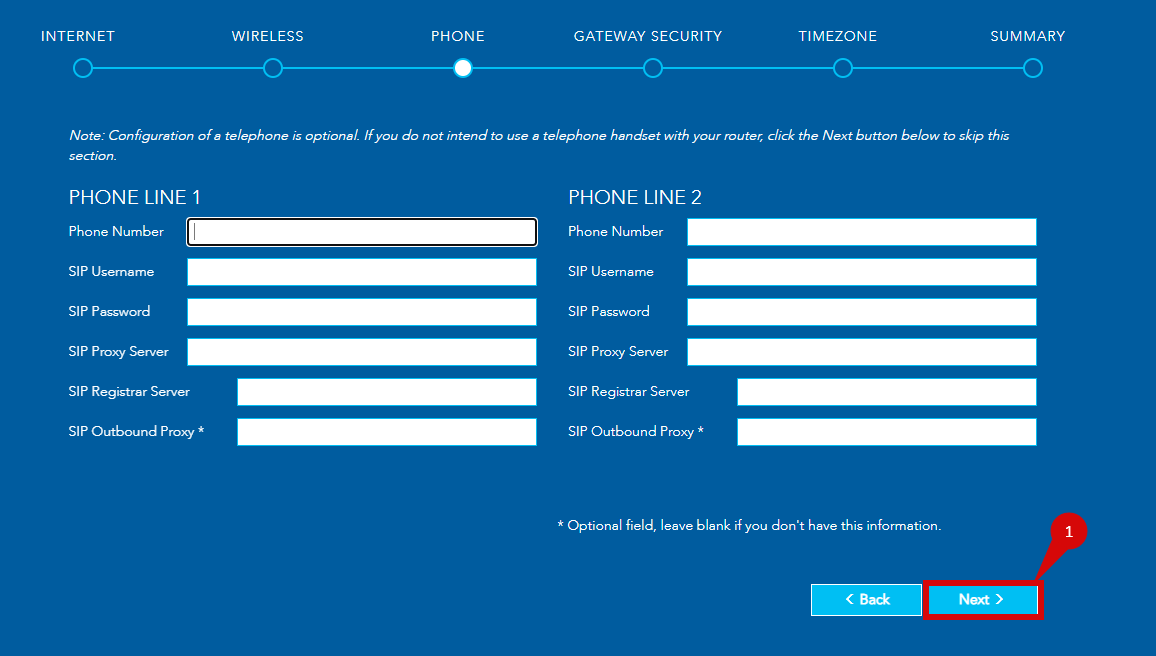Viewport: 1156px width, 656px height.
Task: Select the Timezone step circle
Action: coord(843,68)
